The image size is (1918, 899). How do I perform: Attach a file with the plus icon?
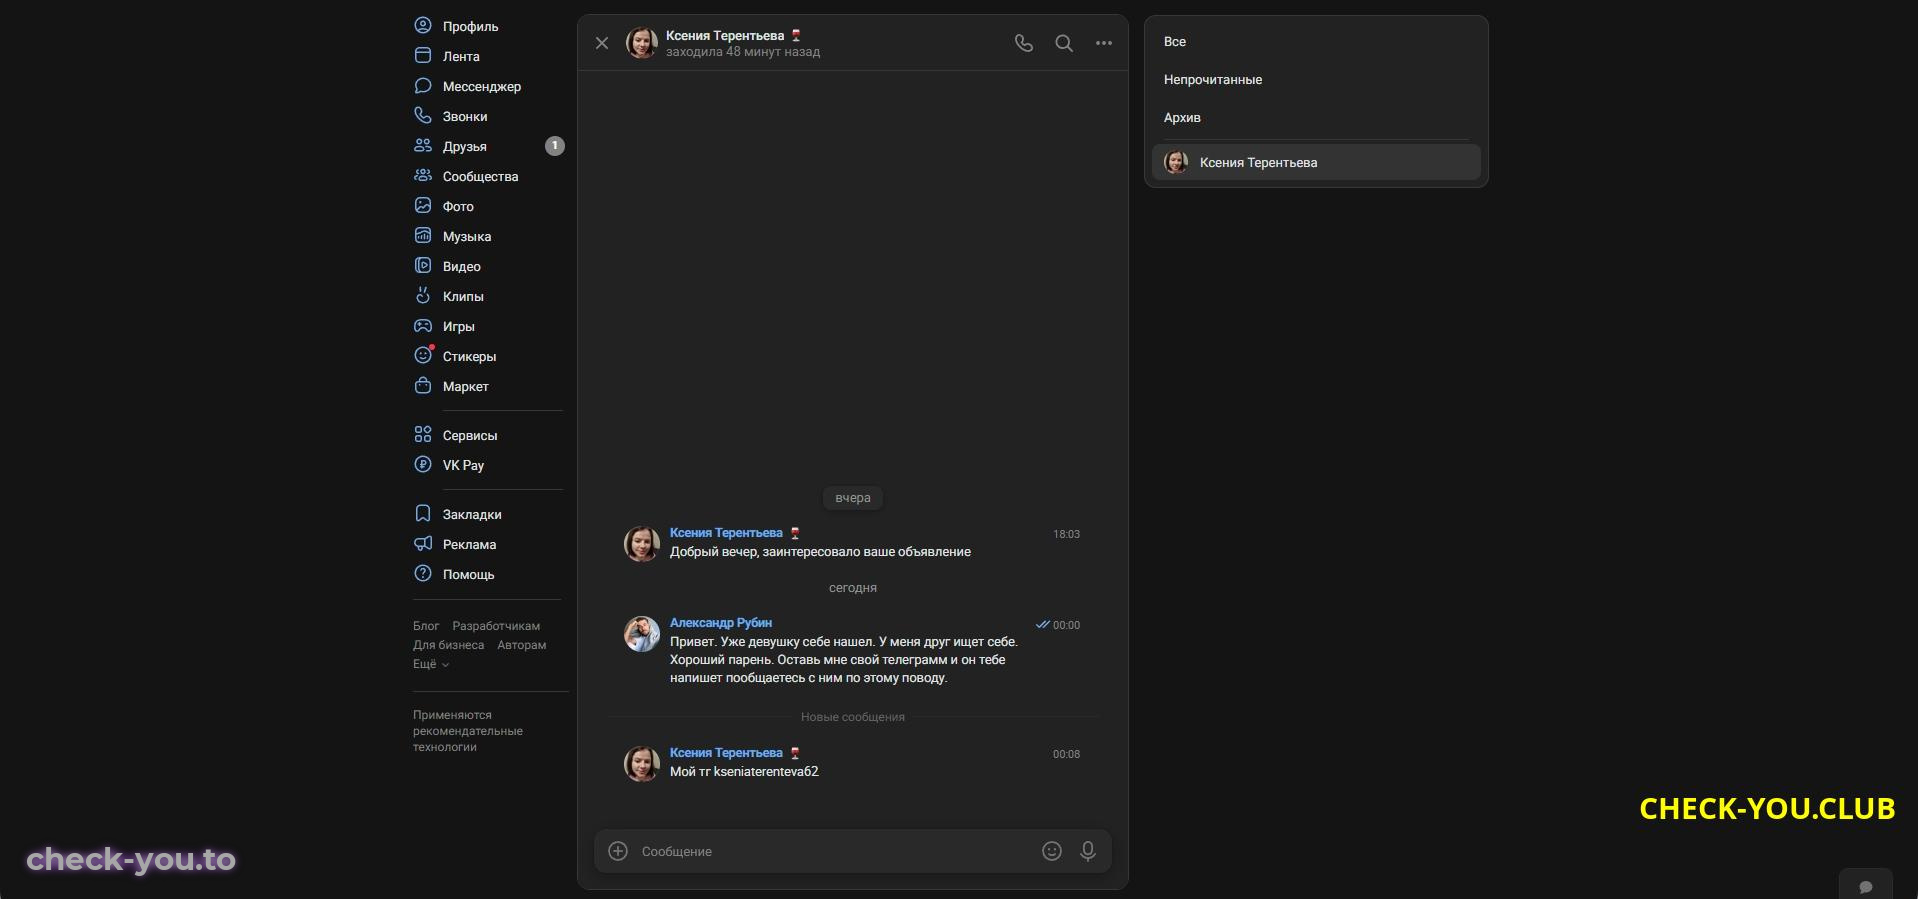618,851
